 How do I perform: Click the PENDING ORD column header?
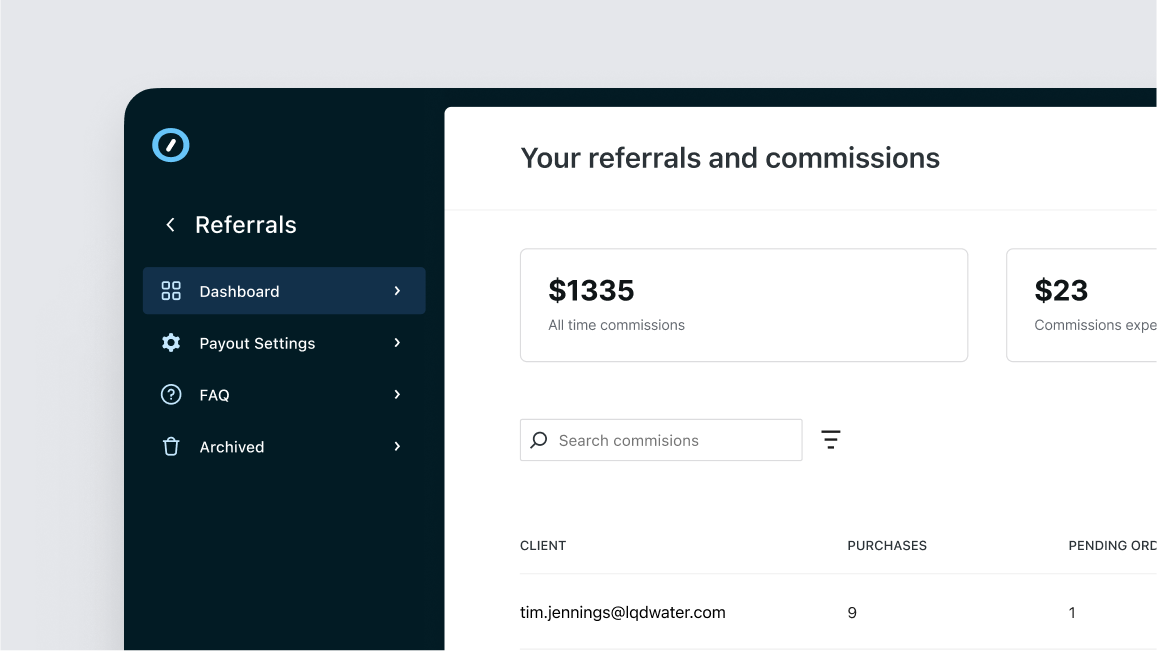pyautogui.click(x=1113, y=545)
